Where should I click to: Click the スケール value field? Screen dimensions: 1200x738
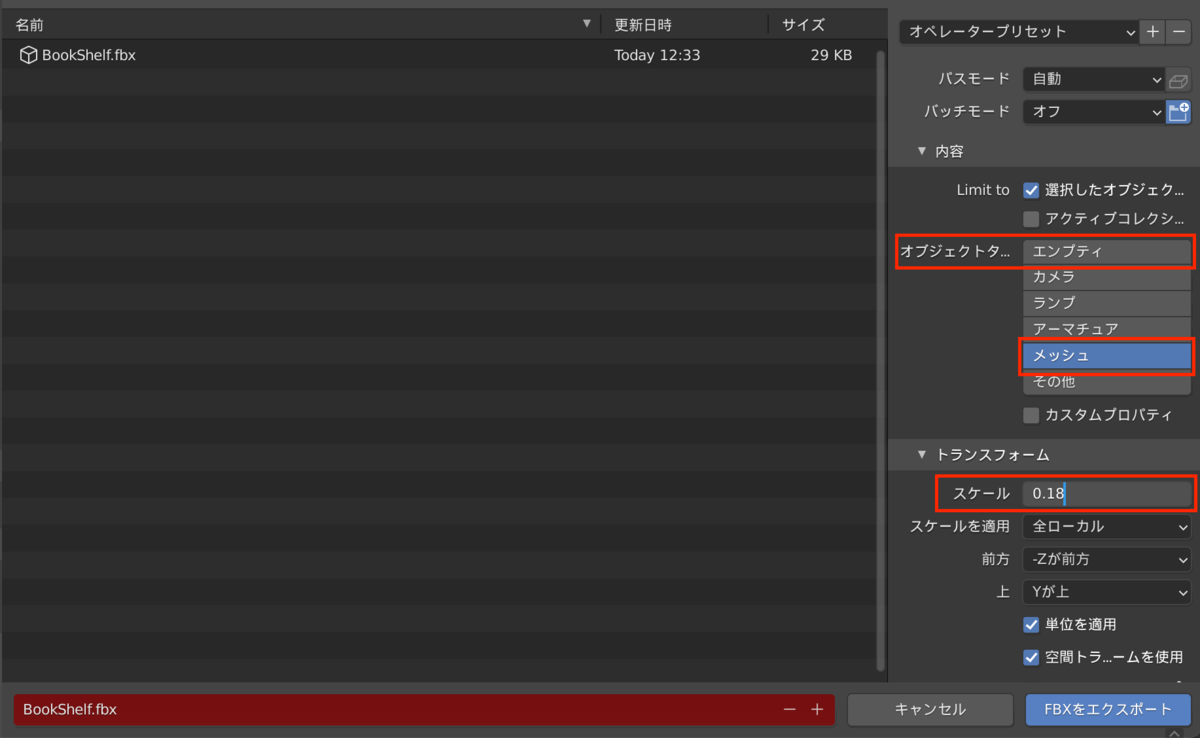[x=1107, y=493]
